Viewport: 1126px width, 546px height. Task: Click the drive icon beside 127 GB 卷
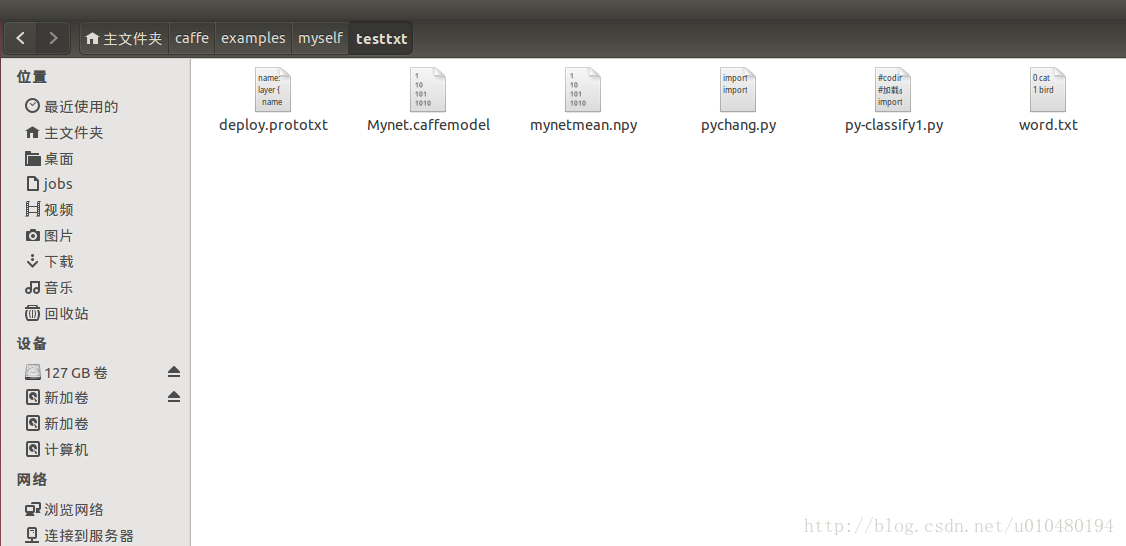pos(32,372)
